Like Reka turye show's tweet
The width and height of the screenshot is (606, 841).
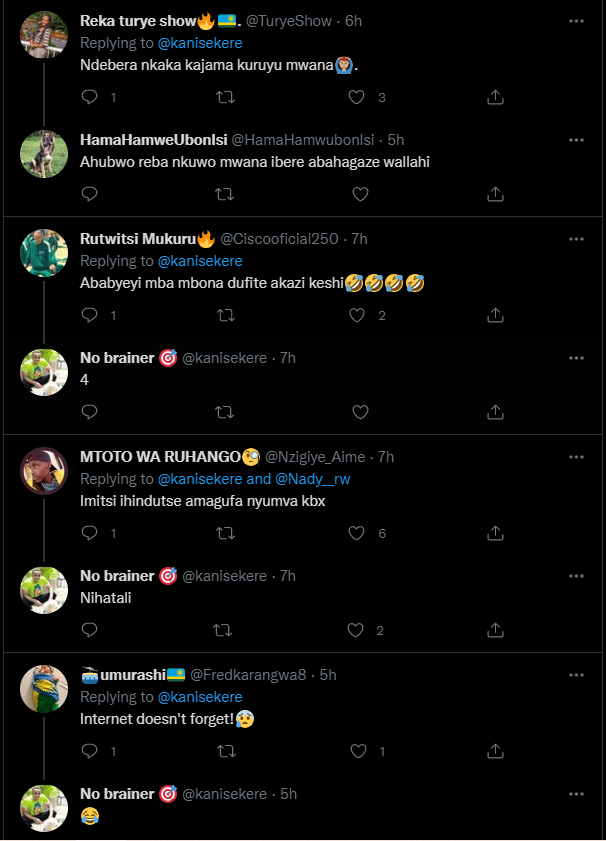(x=358, y=97)
